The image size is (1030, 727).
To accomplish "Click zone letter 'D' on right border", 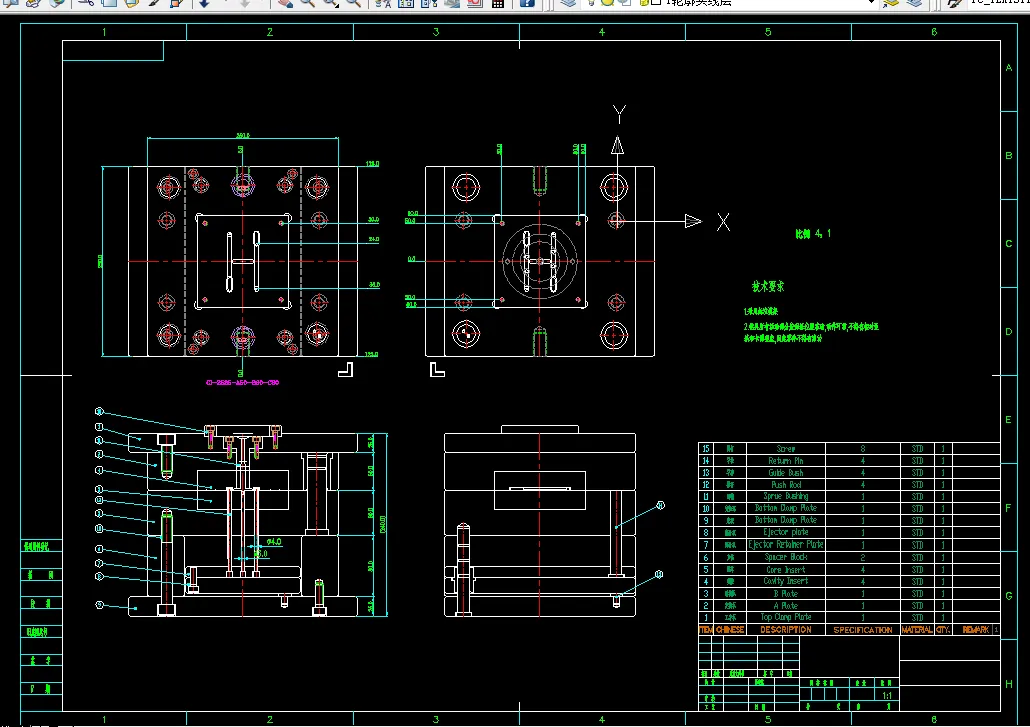I will [1009, 332].
